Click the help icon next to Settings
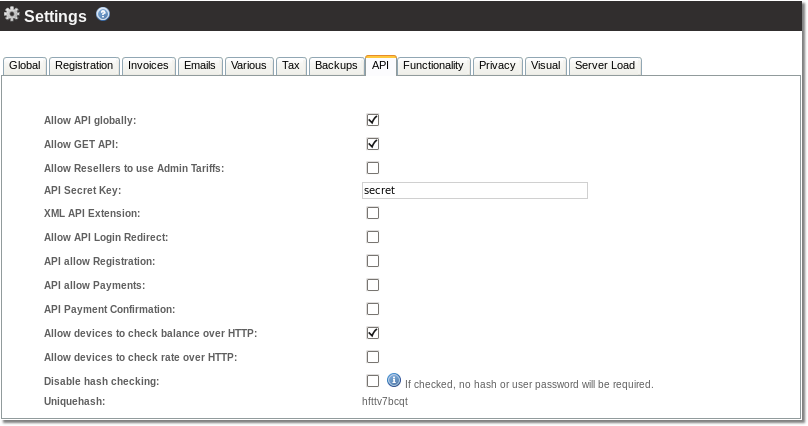The height and width of the screenshot is (426, 808). point(103,15)
